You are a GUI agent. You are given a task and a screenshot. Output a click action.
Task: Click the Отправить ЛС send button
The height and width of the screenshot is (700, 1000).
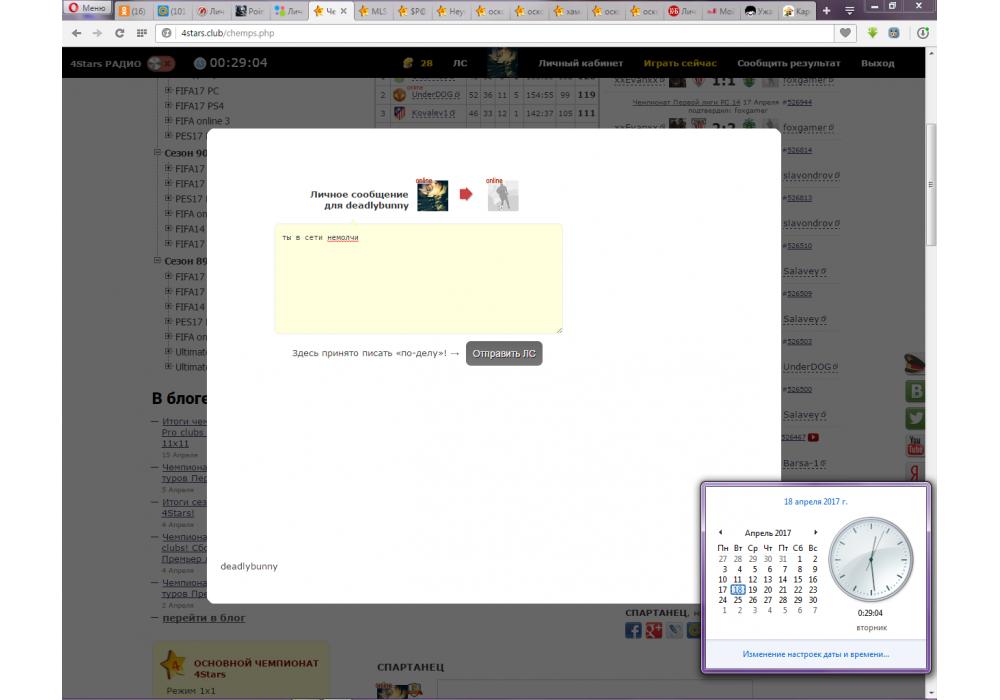pos(504,353)
